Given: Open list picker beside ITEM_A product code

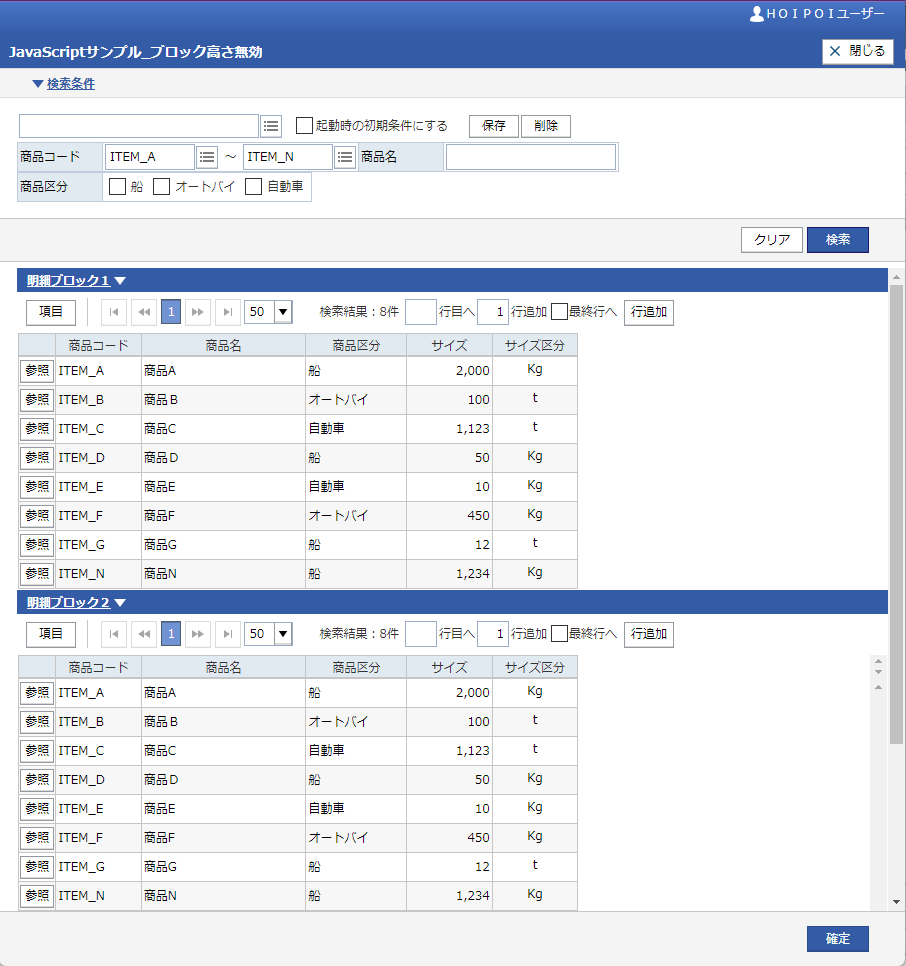Looking at the screenshot, I should [207, 157].
